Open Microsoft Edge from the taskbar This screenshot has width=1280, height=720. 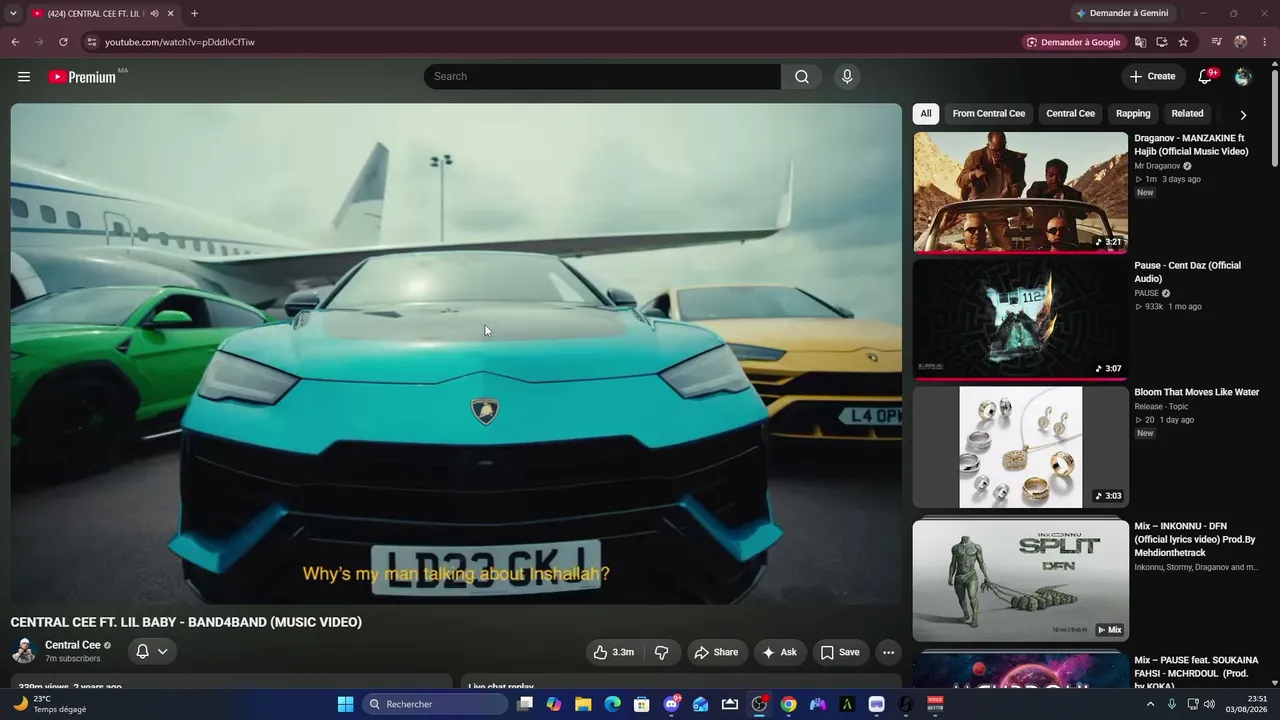coord(612,704)
